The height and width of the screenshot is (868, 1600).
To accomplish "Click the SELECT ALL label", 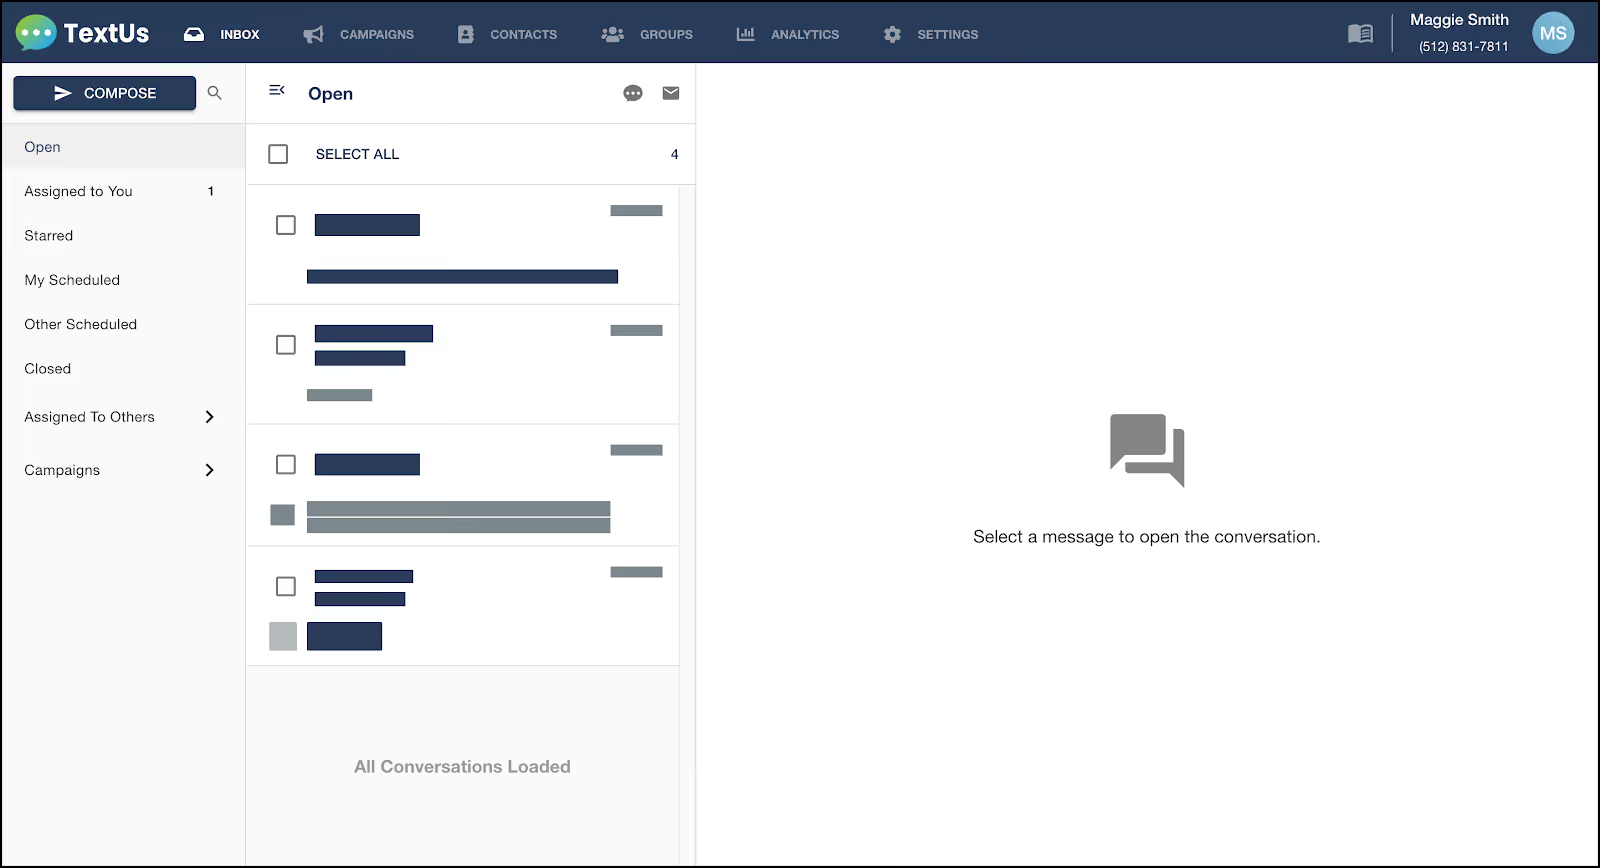I will pyautogui.click(x=357, y=154).
